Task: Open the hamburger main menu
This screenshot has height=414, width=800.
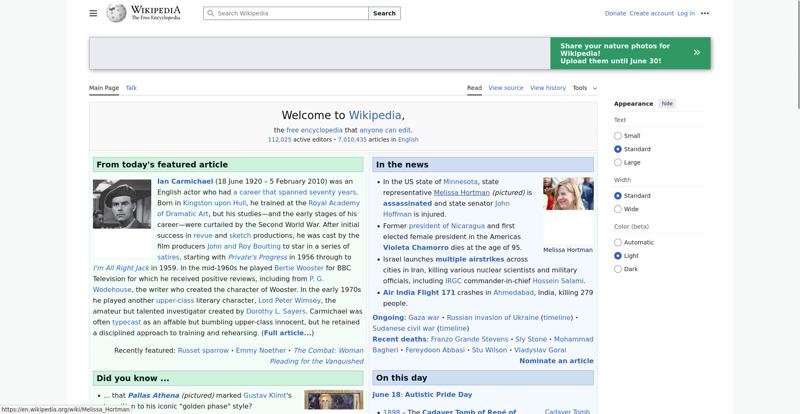Action: 93,13
